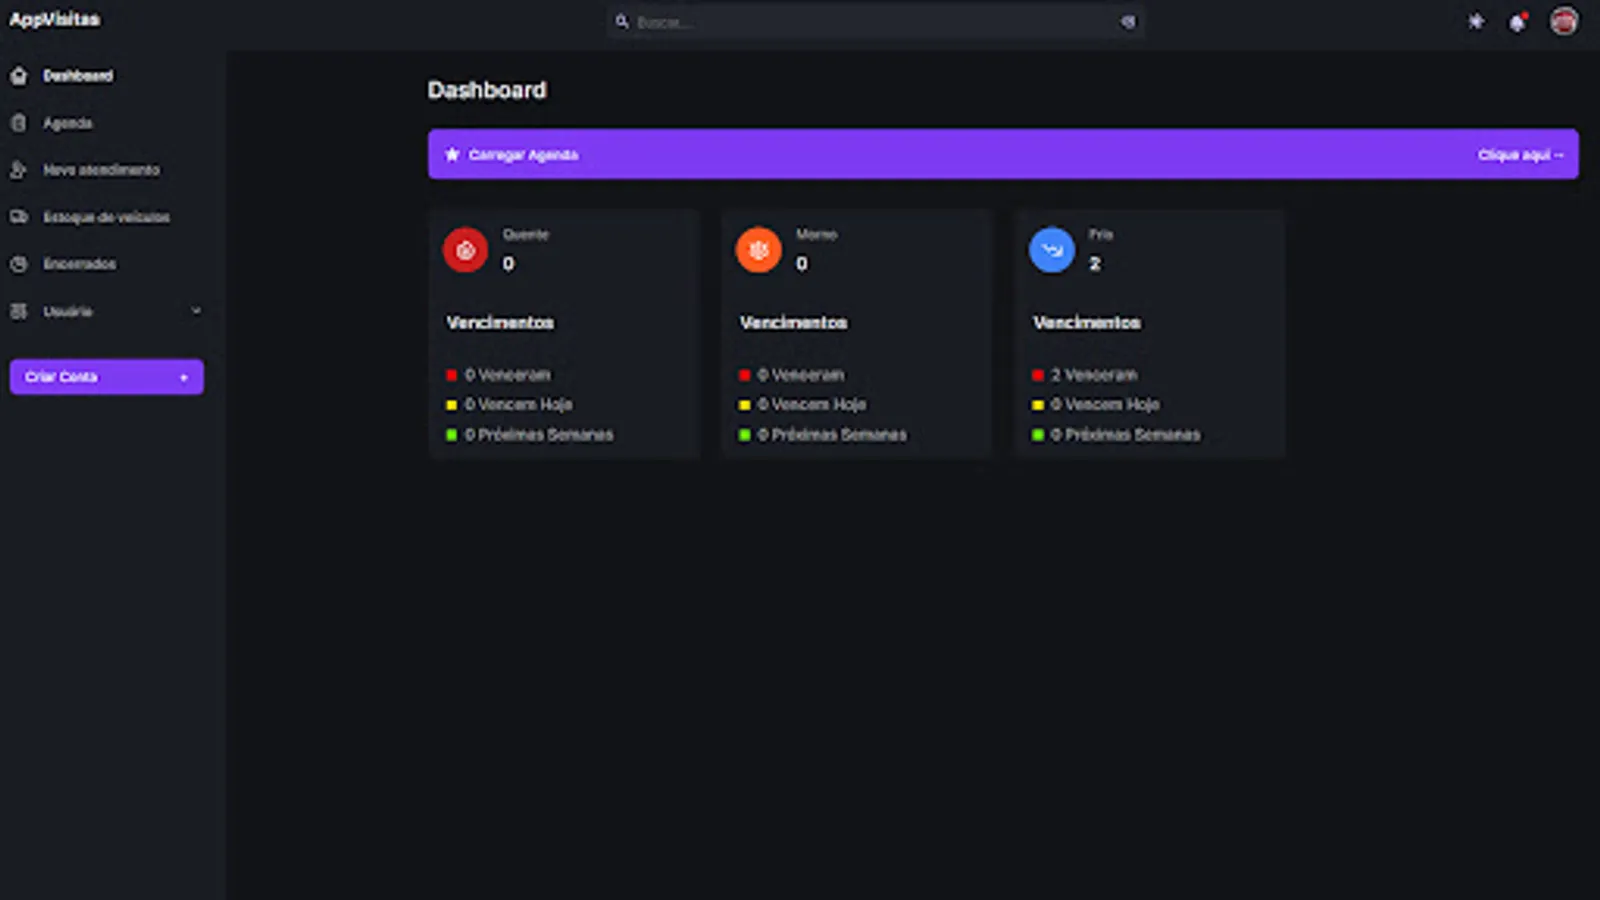Open Novo atendimento menu item
The height and width of the screenshot is (900, 1600).
click(101, 170)
